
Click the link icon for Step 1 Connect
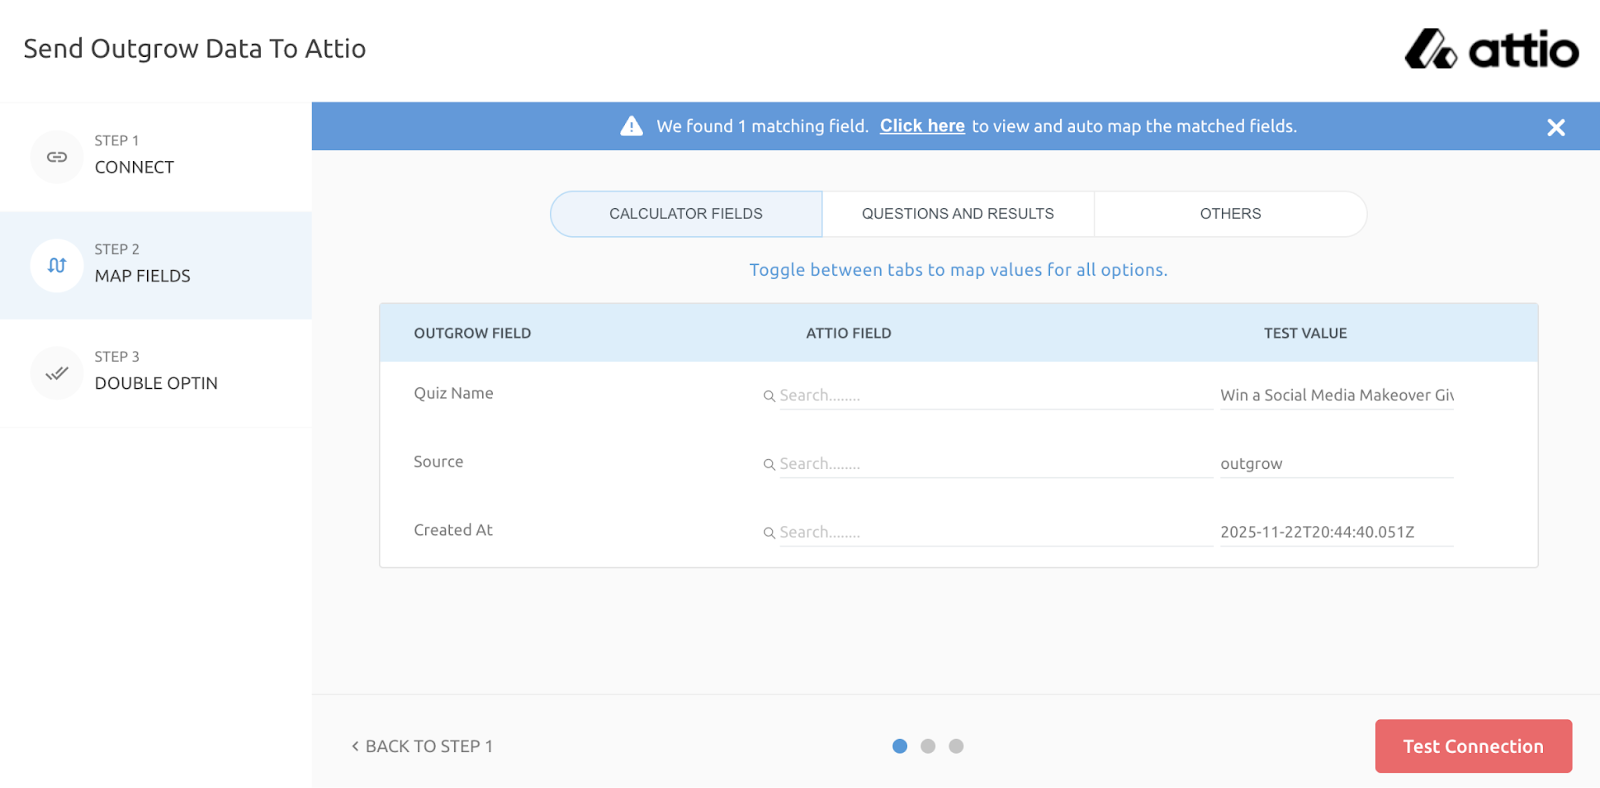click(x=57, y=157)
